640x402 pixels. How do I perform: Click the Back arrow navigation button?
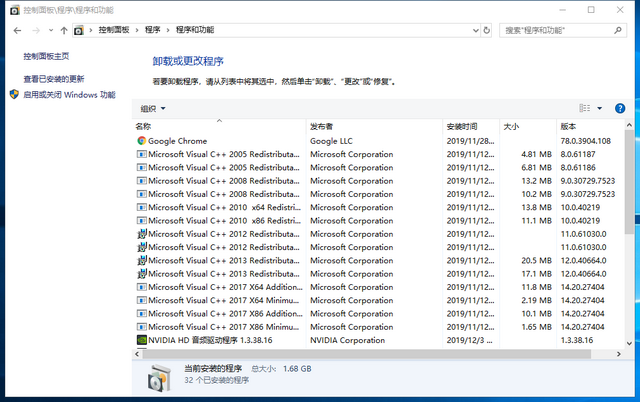click(x=17, y=30)
